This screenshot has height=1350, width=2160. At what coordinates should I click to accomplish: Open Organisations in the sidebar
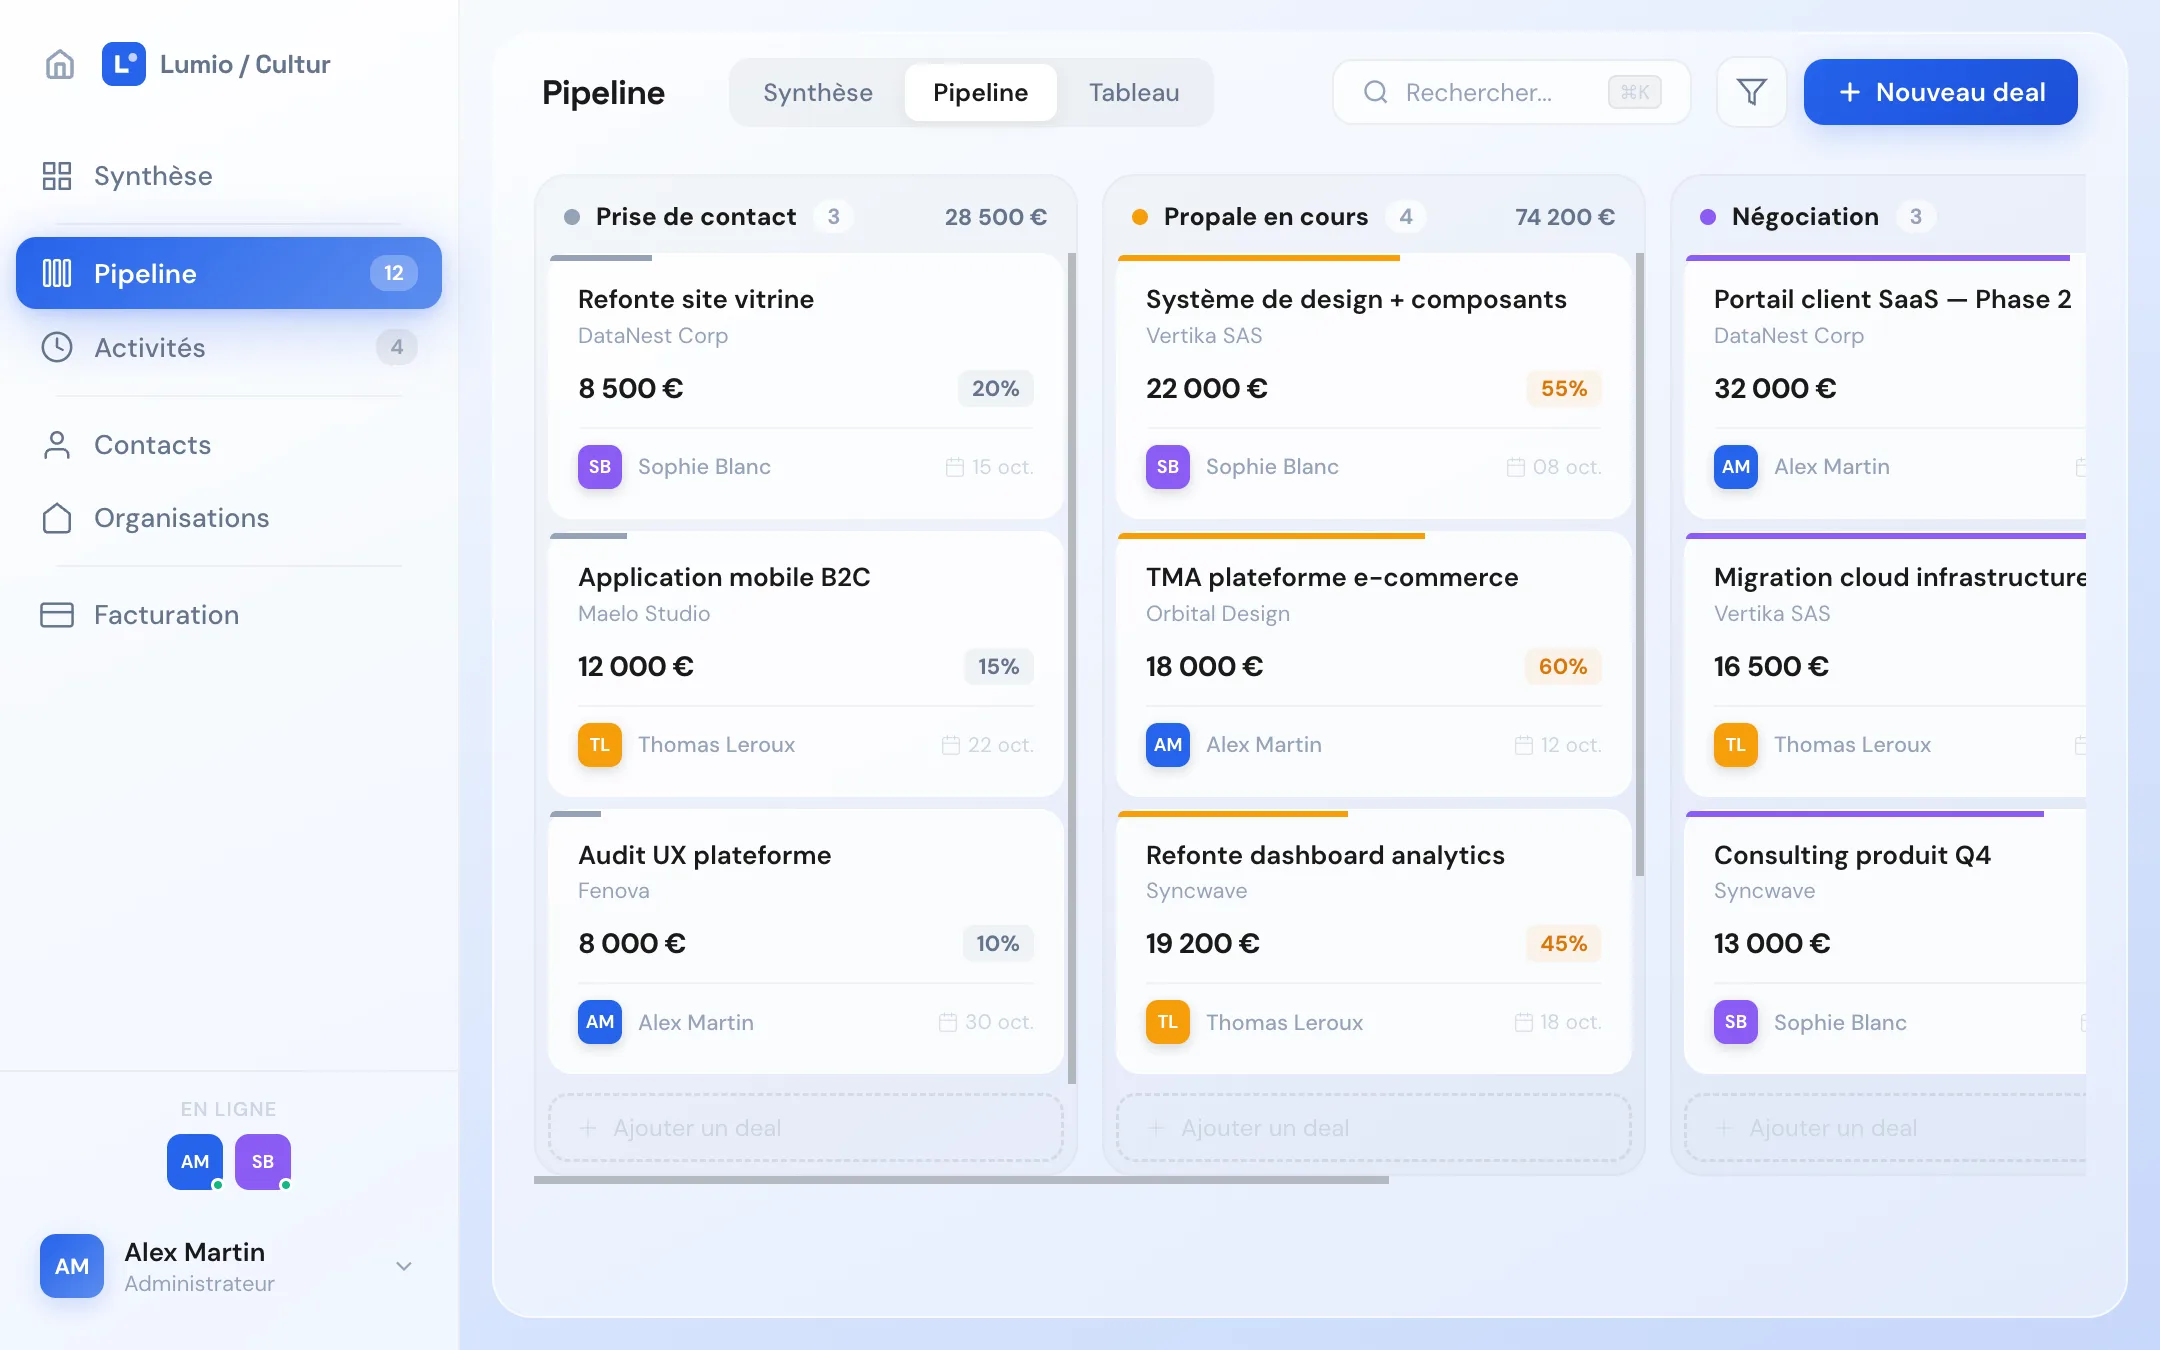tap(229, 518)
